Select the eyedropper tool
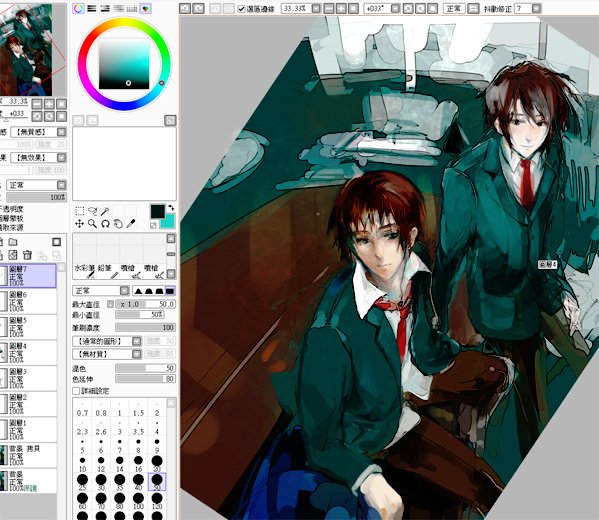599x520 pixels. coord(131,224)
